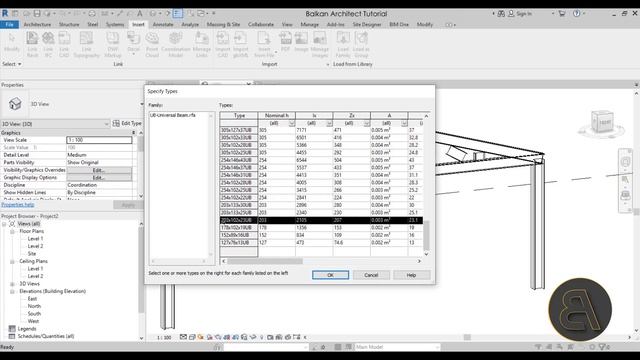Click the Sign In user icon

coord(511,13)
